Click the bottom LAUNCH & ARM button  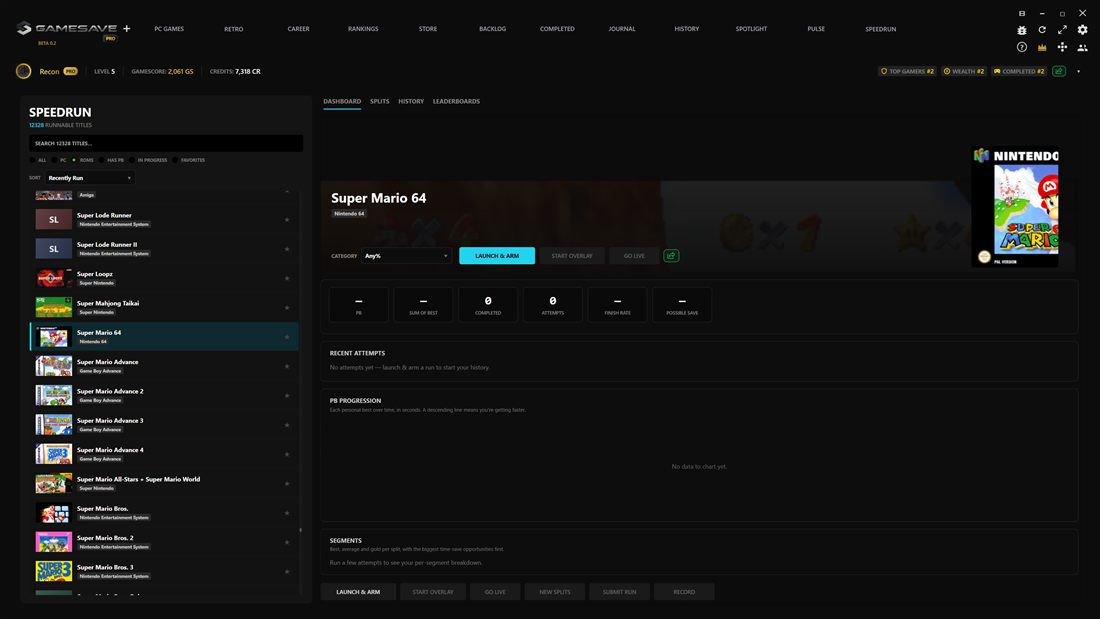[358, 592]
